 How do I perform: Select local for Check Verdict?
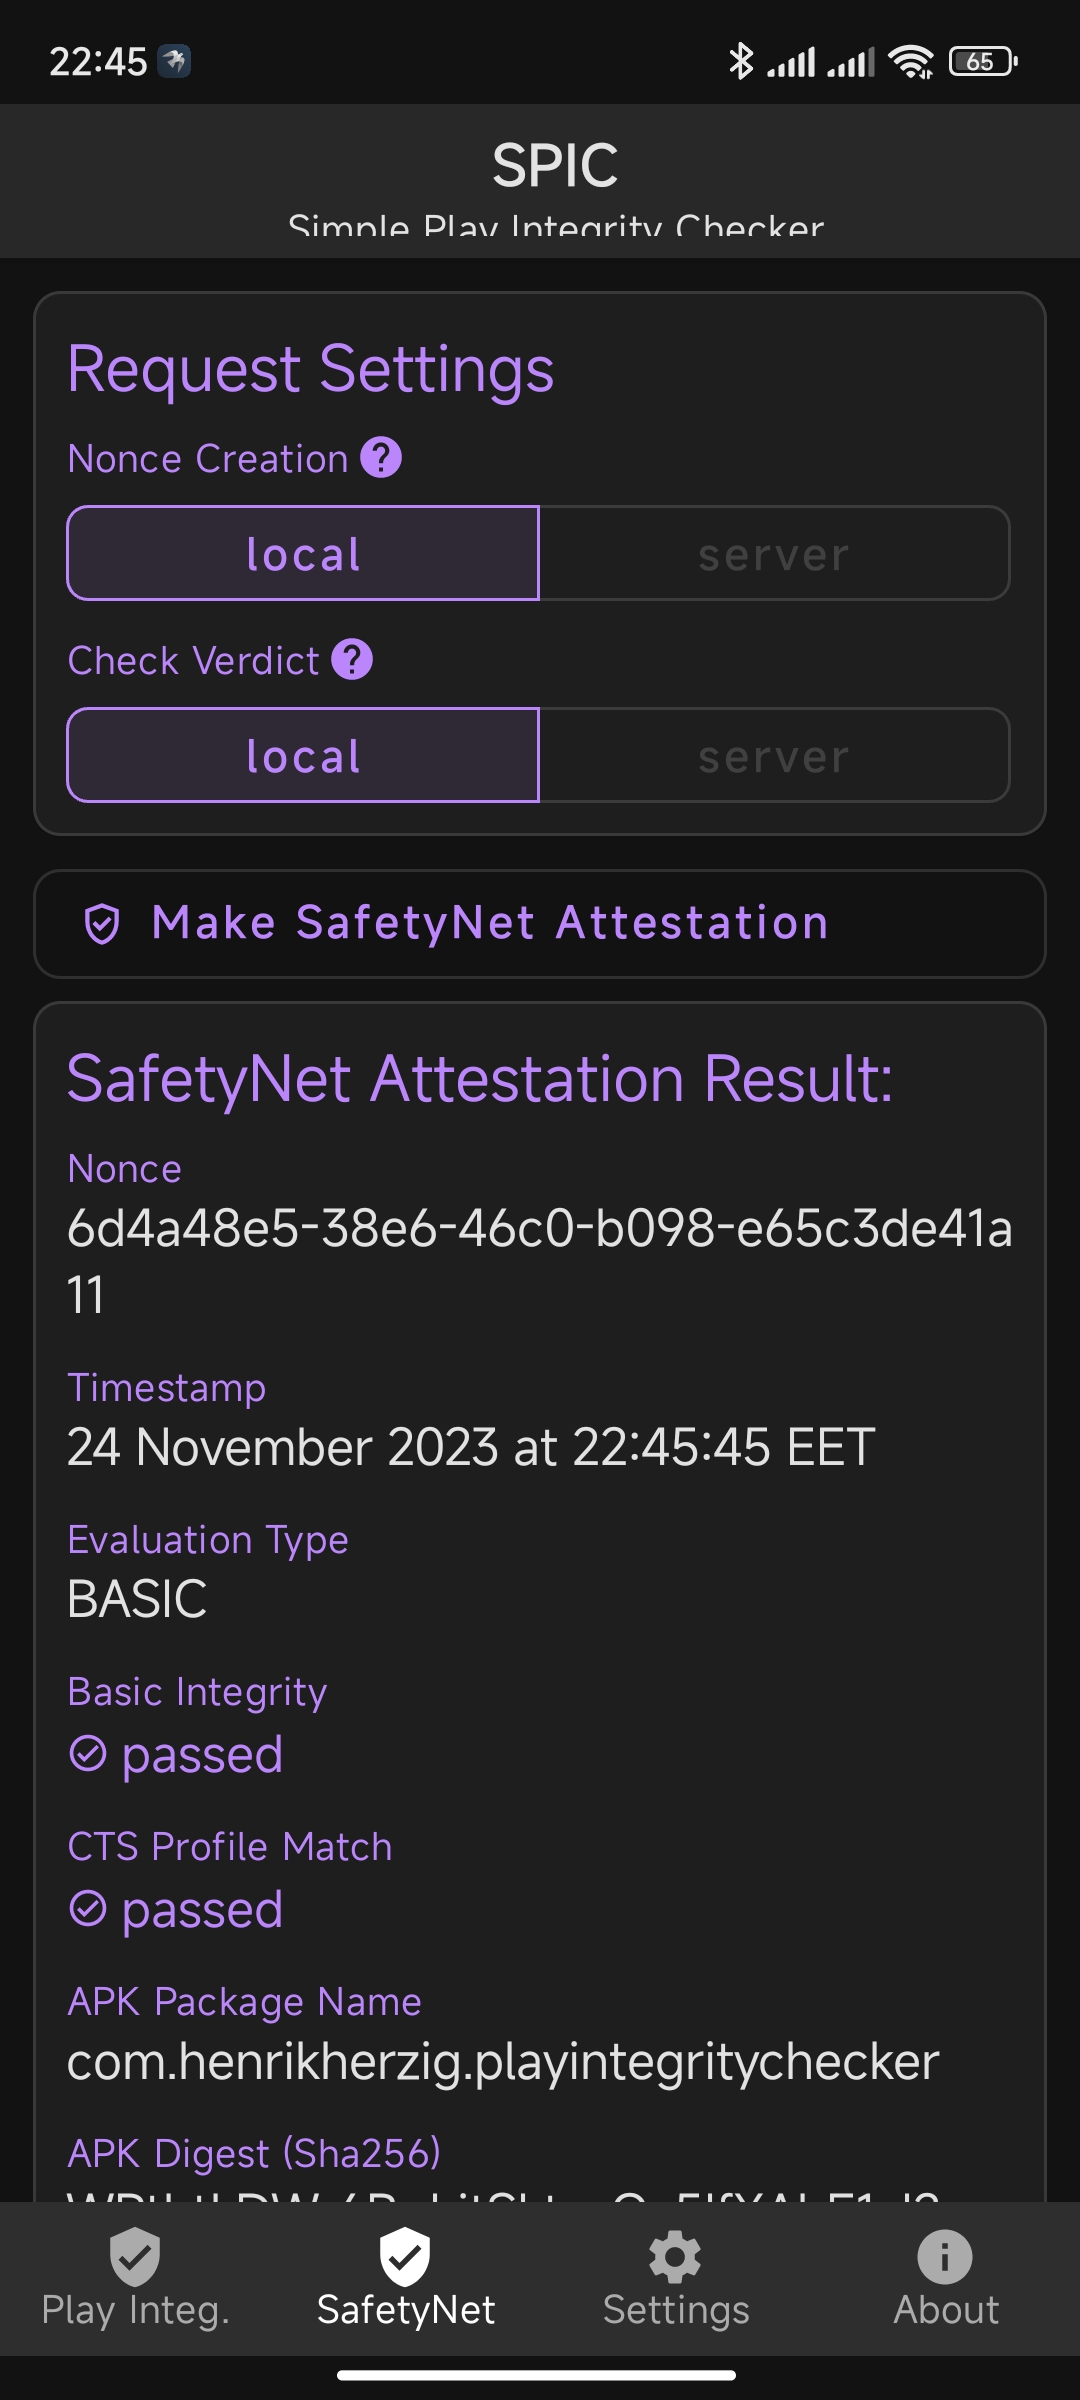(303, 755)
